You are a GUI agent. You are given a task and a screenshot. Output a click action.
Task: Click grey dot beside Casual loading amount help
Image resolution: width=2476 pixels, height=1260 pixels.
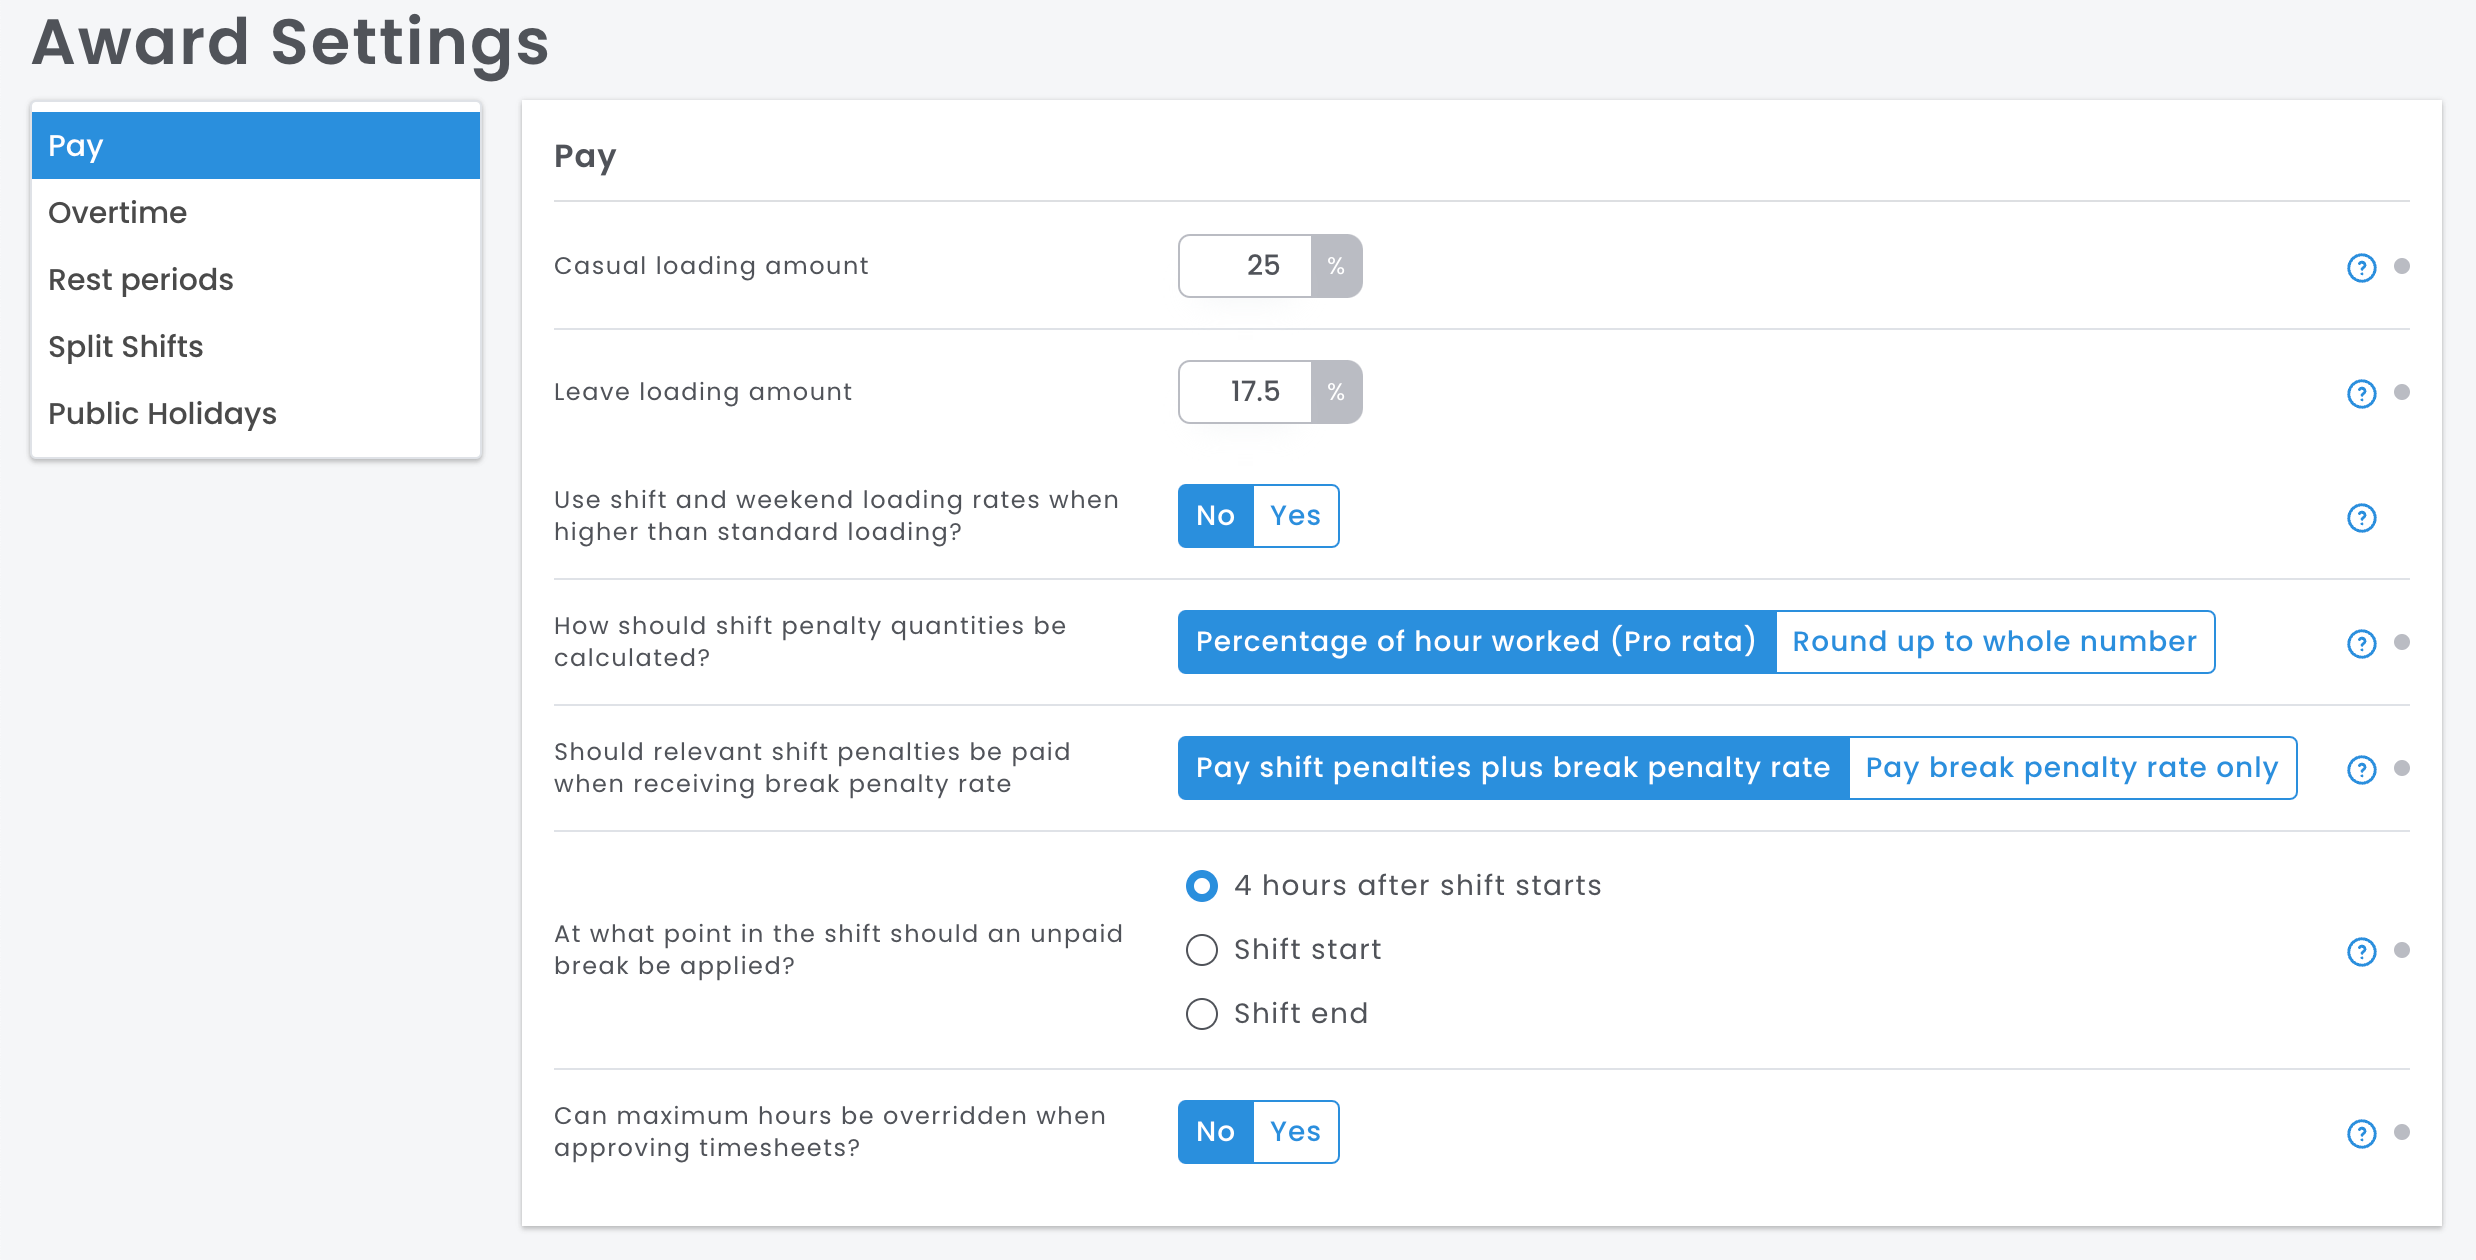click(x=2402, y=266)
